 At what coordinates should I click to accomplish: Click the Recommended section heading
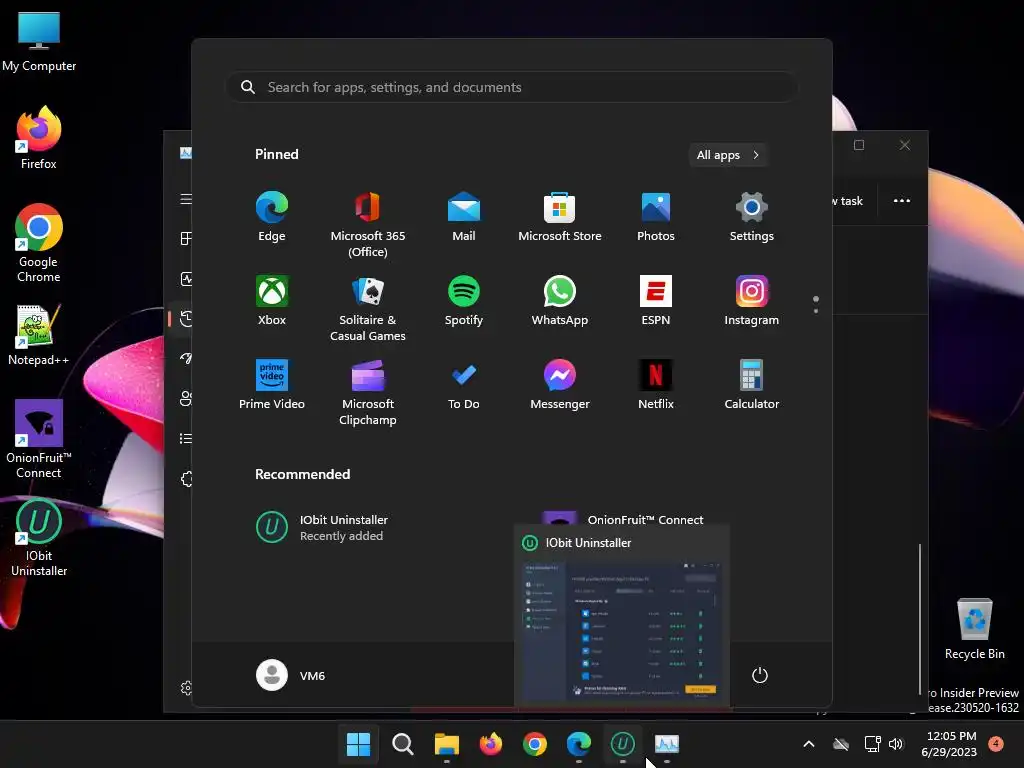(302, 474)
